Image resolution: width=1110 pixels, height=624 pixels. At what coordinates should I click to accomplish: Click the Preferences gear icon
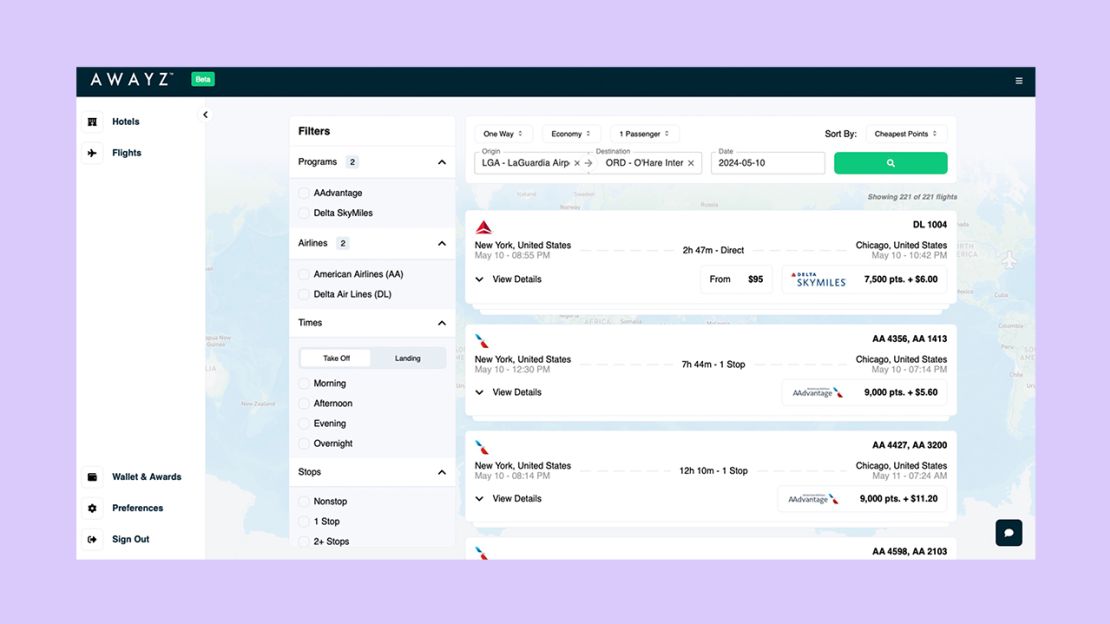tap(92, 508)
